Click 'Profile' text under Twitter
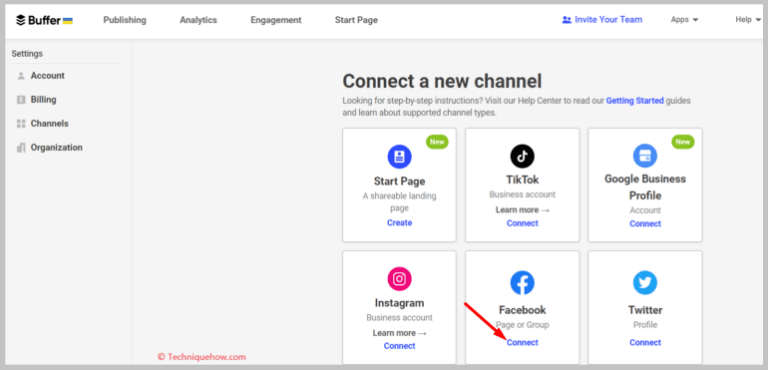The height and width of the screenshot is (370, 768). coord(646,325)
